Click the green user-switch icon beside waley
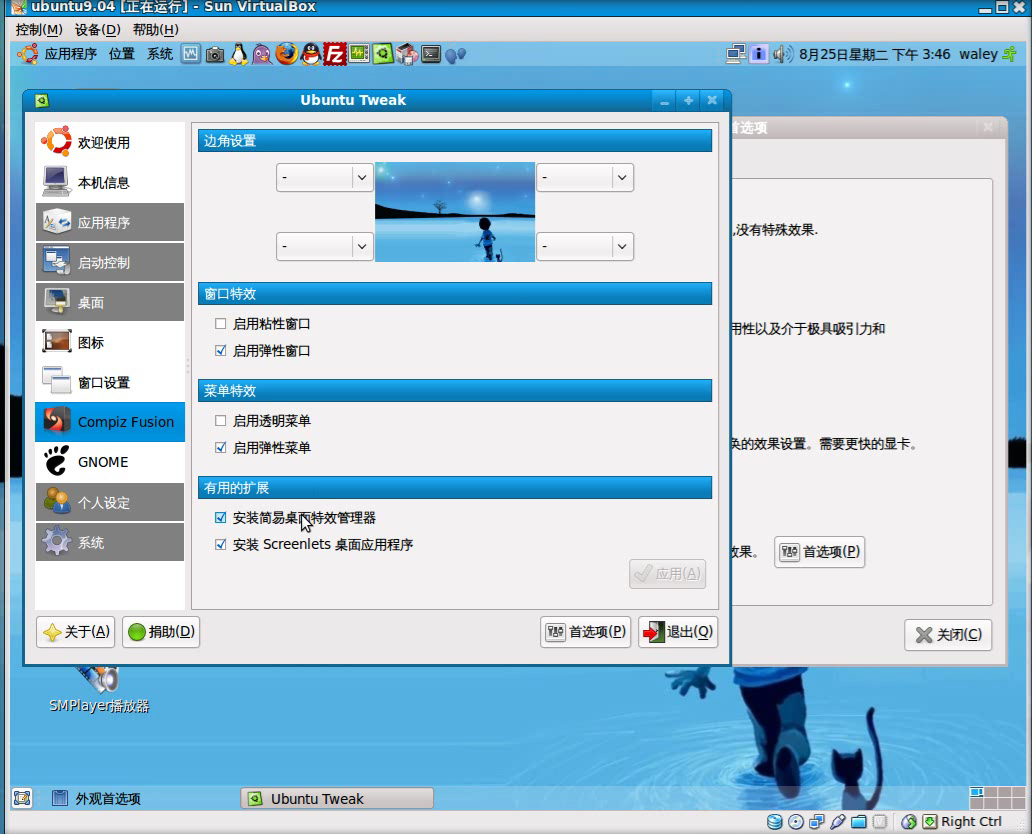Viewport: 1032px width, 834px height. point(1010,54)
